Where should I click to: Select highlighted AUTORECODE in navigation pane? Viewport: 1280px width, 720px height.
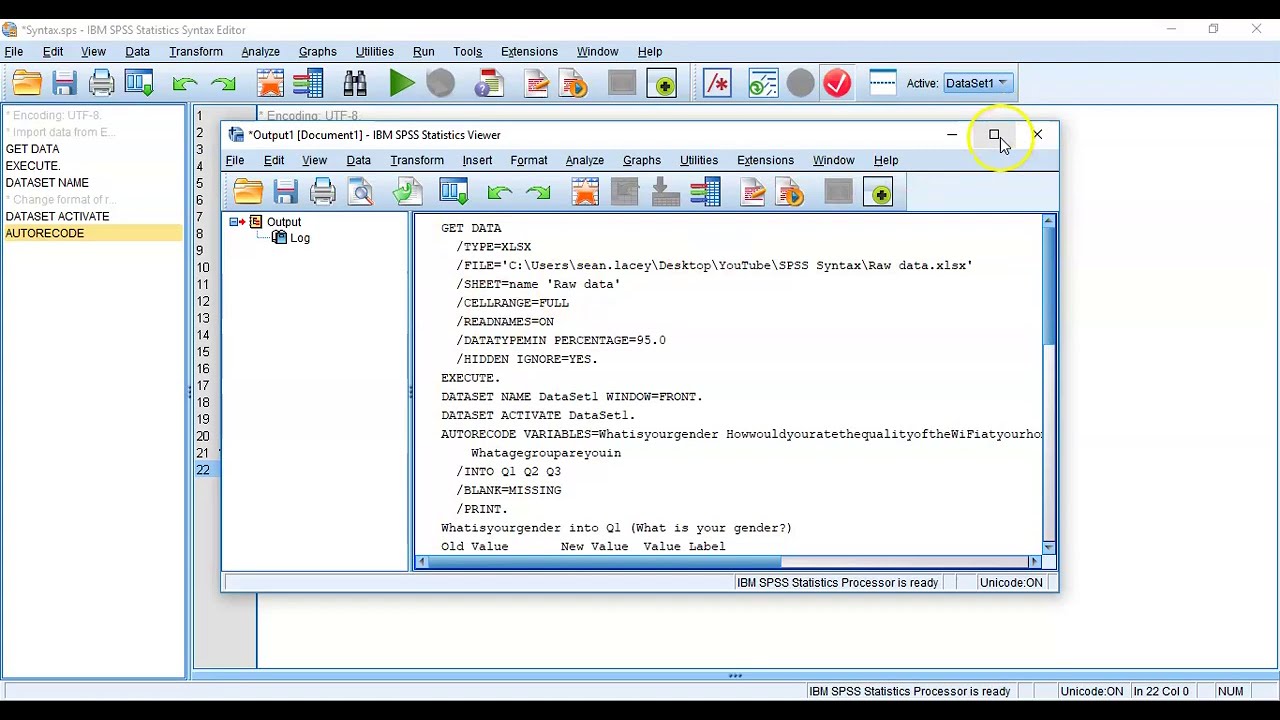(x=92, y=233)
